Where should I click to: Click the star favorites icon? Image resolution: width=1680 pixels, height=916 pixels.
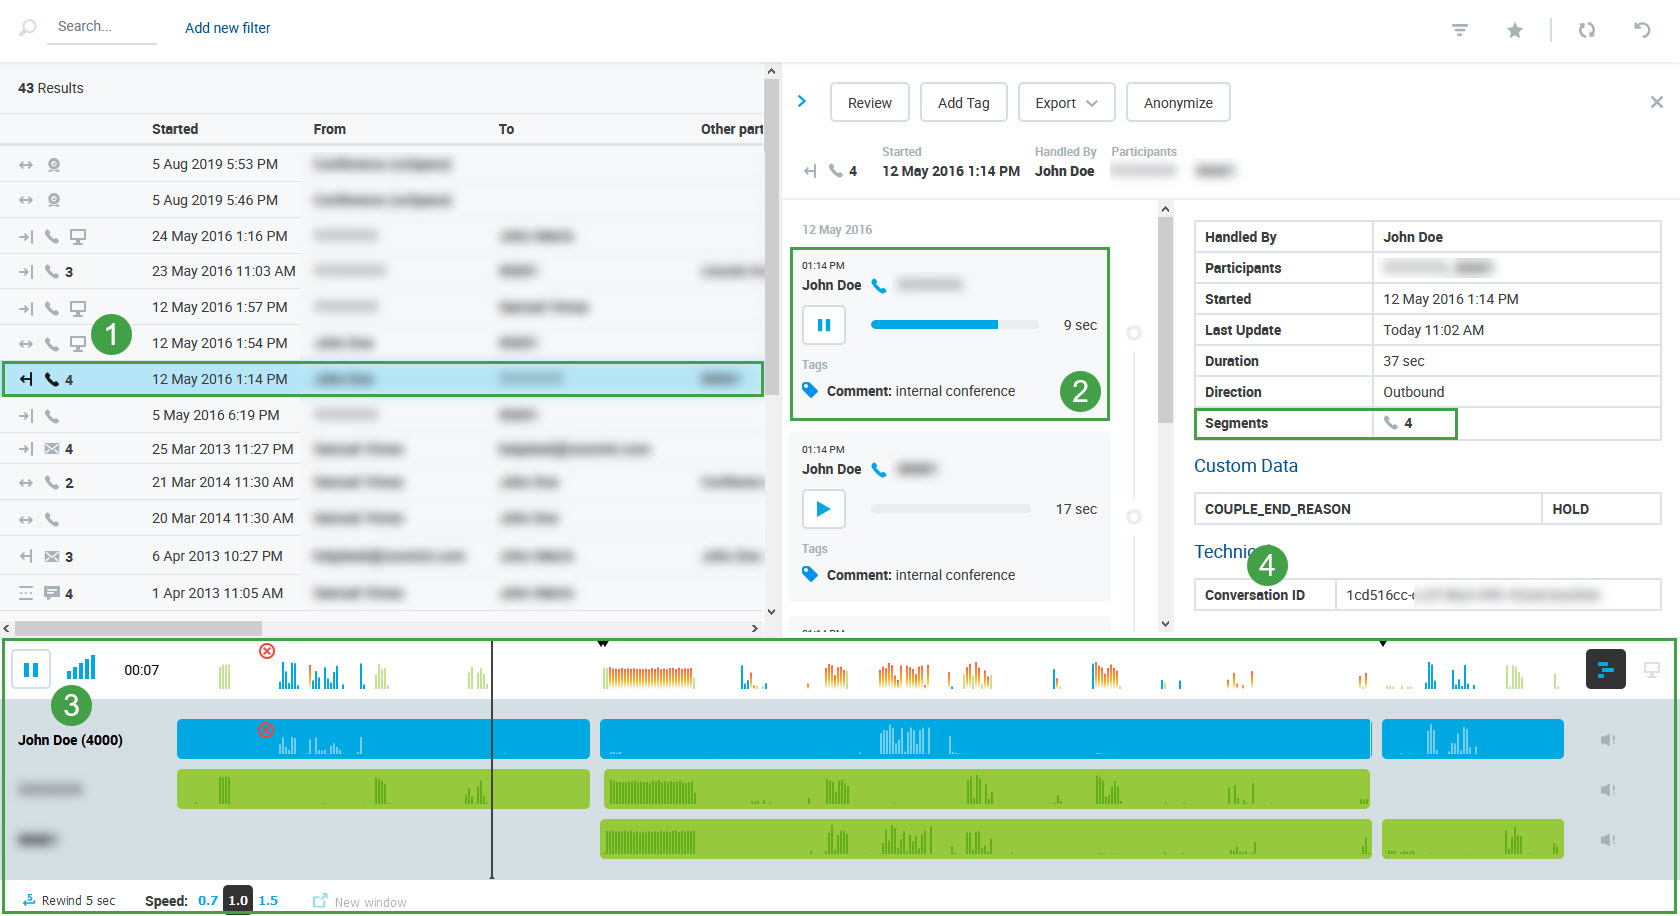click(1515, 30)
